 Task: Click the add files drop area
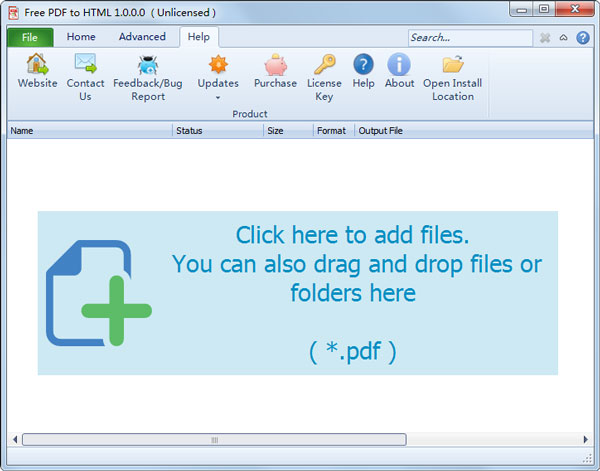point(298,293)
